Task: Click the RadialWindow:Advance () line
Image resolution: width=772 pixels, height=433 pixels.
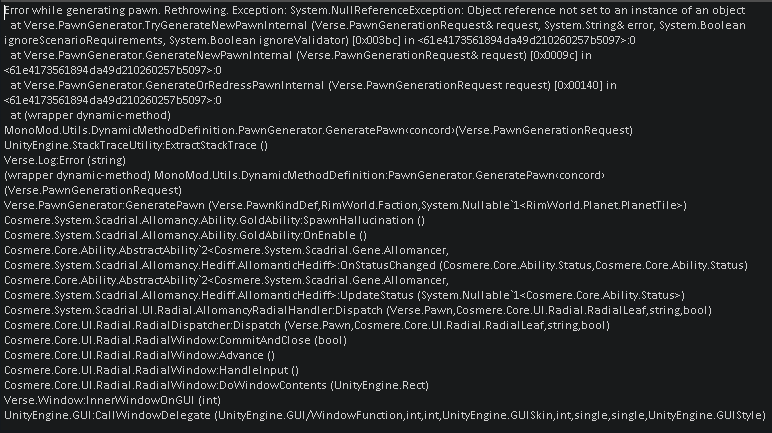Action: [x=139, y=355]
